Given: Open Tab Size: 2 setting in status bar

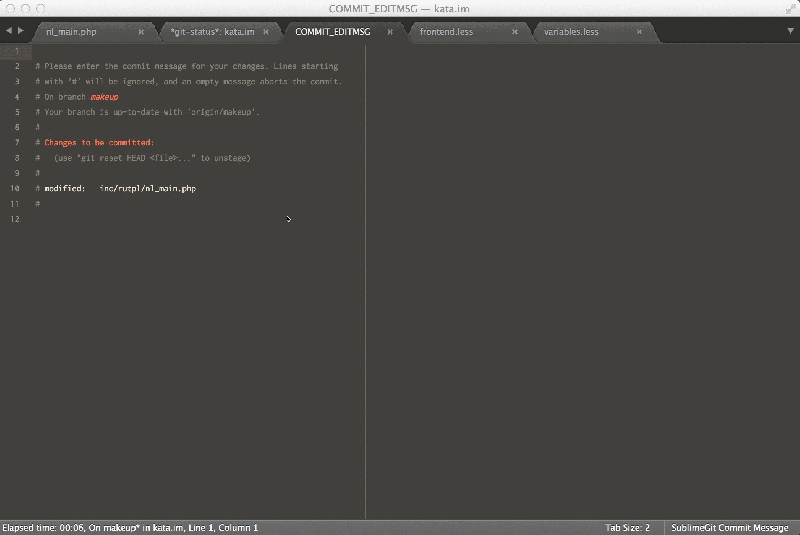Looking at the screenshot, I should [x=628, y=527].
